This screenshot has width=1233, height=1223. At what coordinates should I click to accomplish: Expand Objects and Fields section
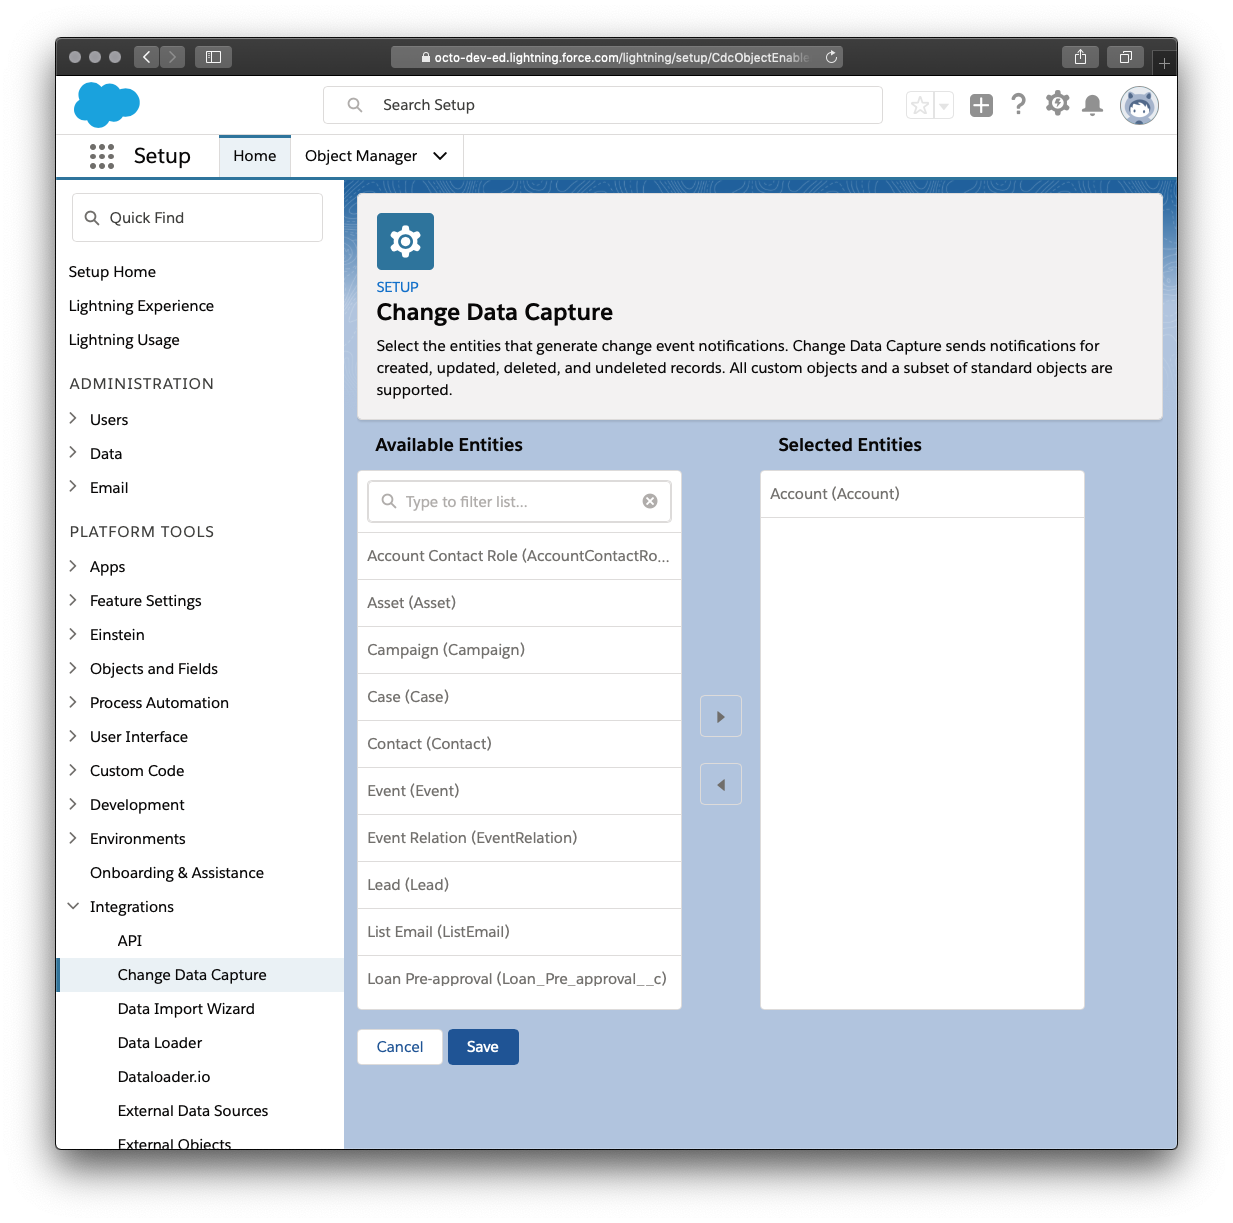pos(73,668)
